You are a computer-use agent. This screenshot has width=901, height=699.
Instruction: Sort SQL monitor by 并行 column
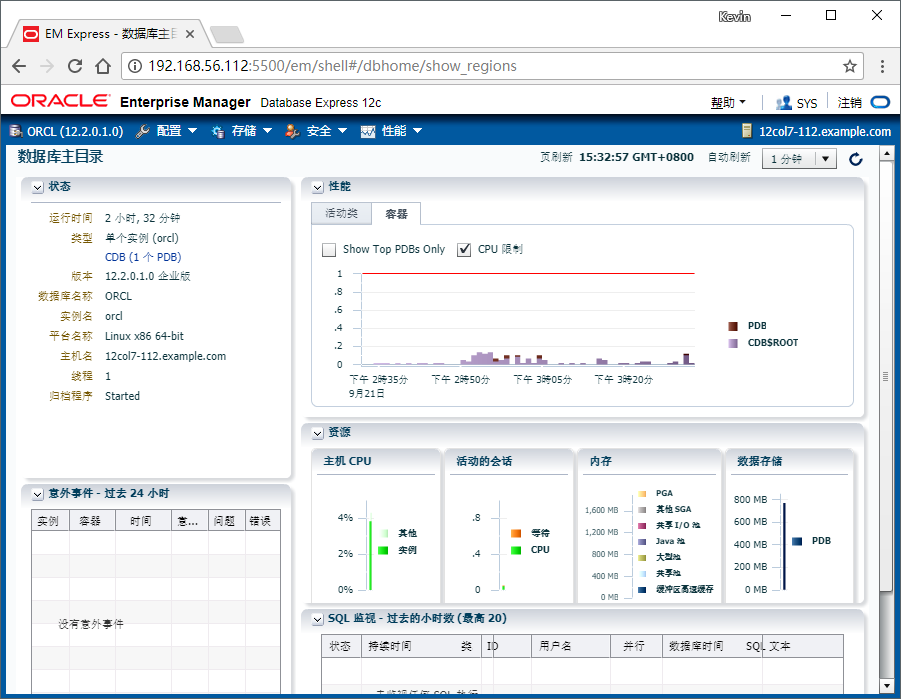pyautogui.click(x=636, y=646)
